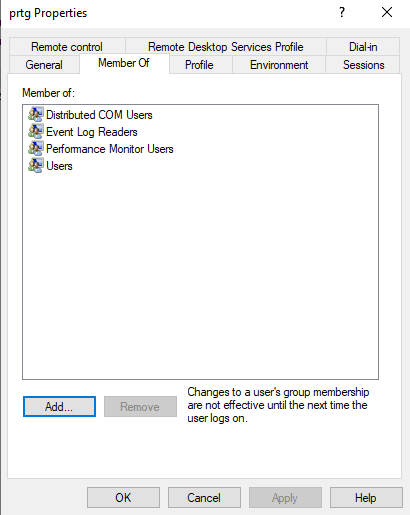Click the question mark help icon in the title bar
This screenshot has height=515, width=410.
point(342,13)
